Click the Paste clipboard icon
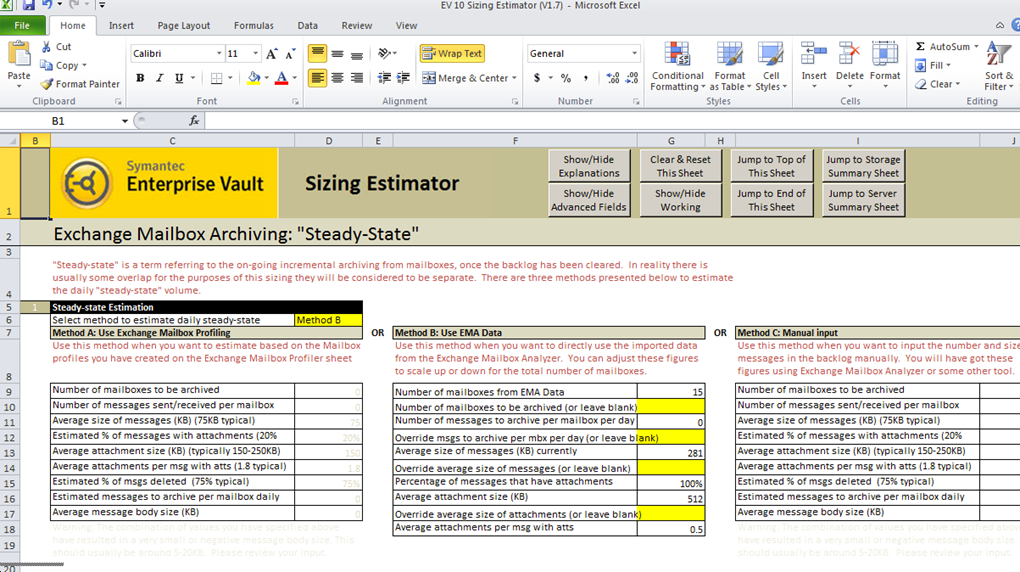The height and width of the screenshot is (572, 1020). pos(19,55)
